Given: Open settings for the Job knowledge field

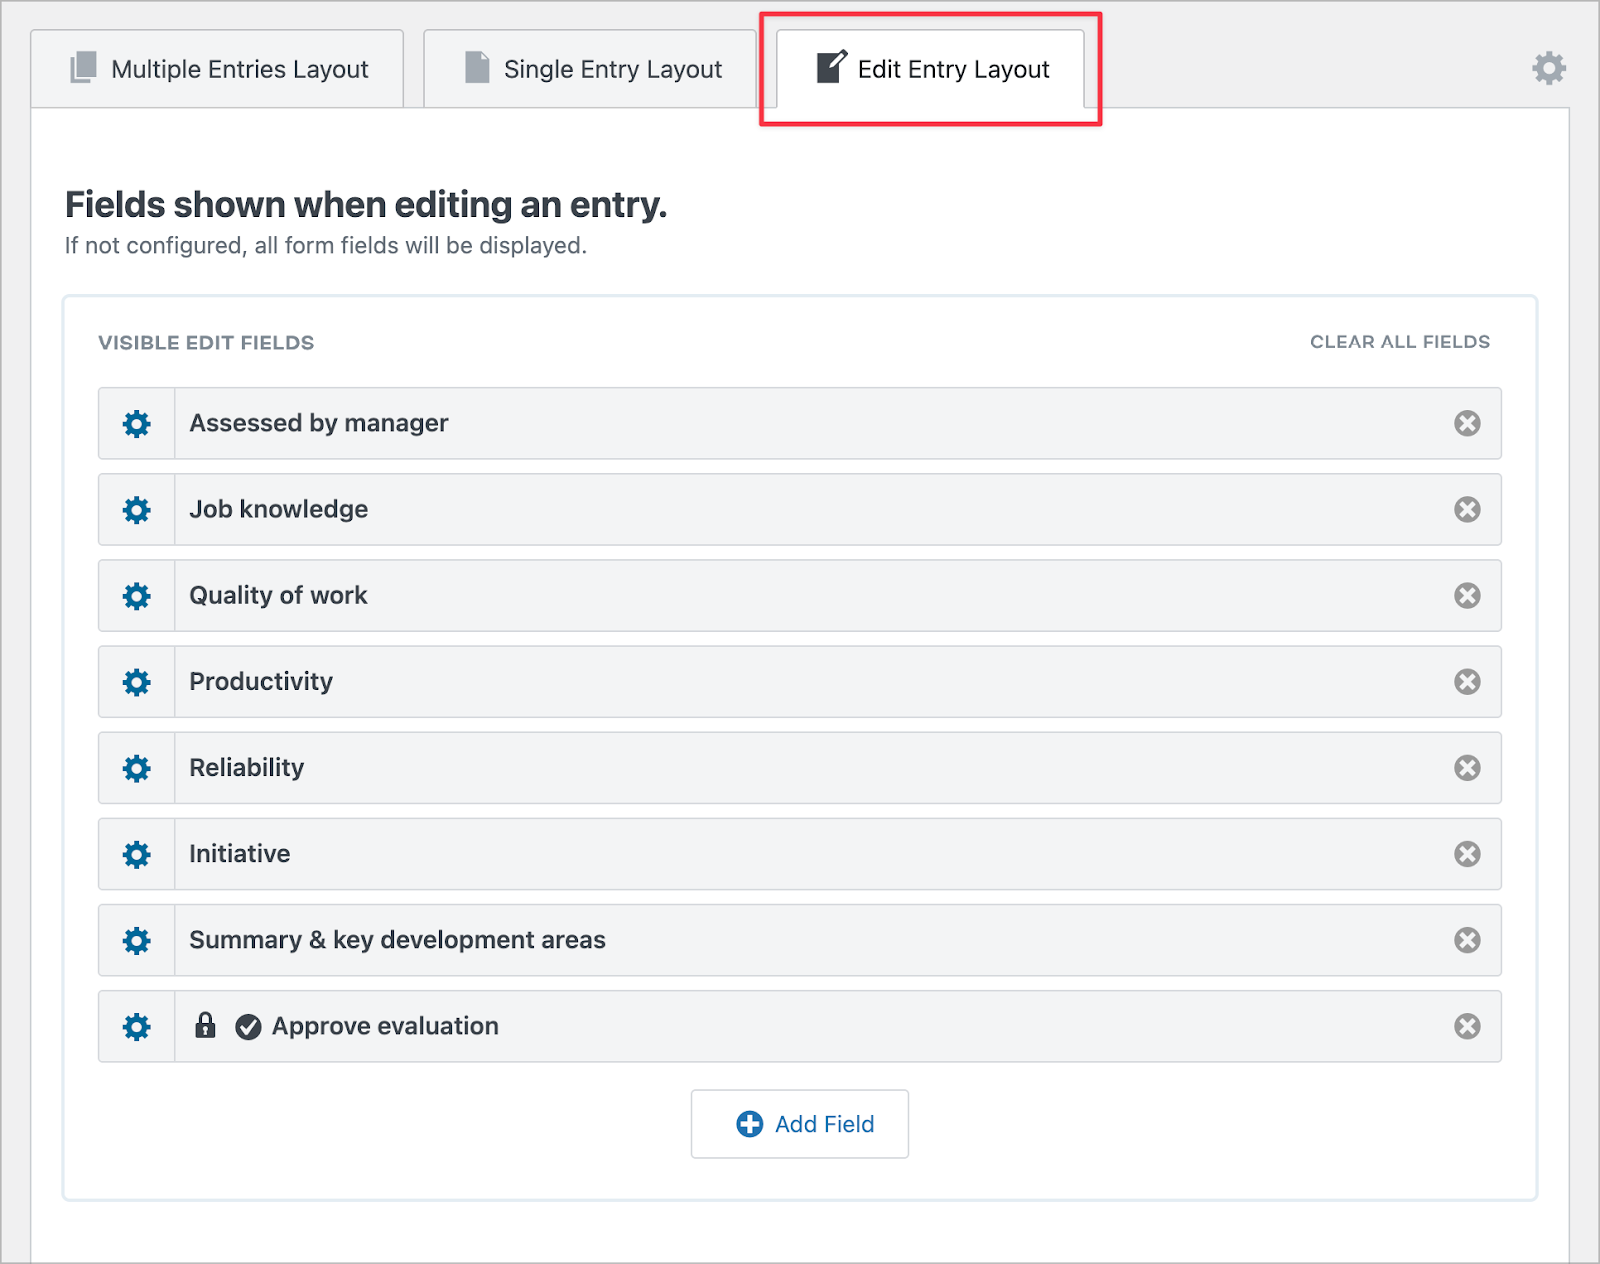Looking at the screenshot, I should coord(136,509).
